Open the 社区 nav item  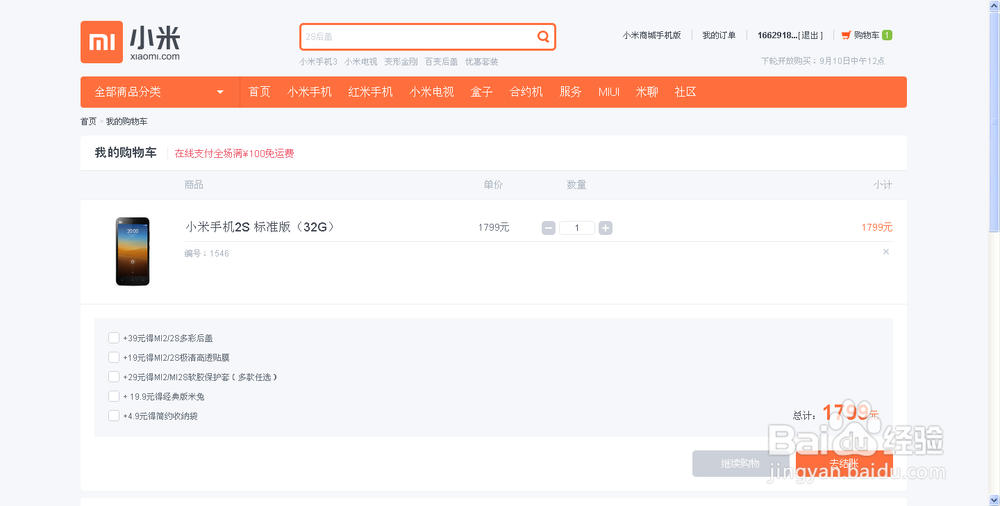tap(686, 92)
